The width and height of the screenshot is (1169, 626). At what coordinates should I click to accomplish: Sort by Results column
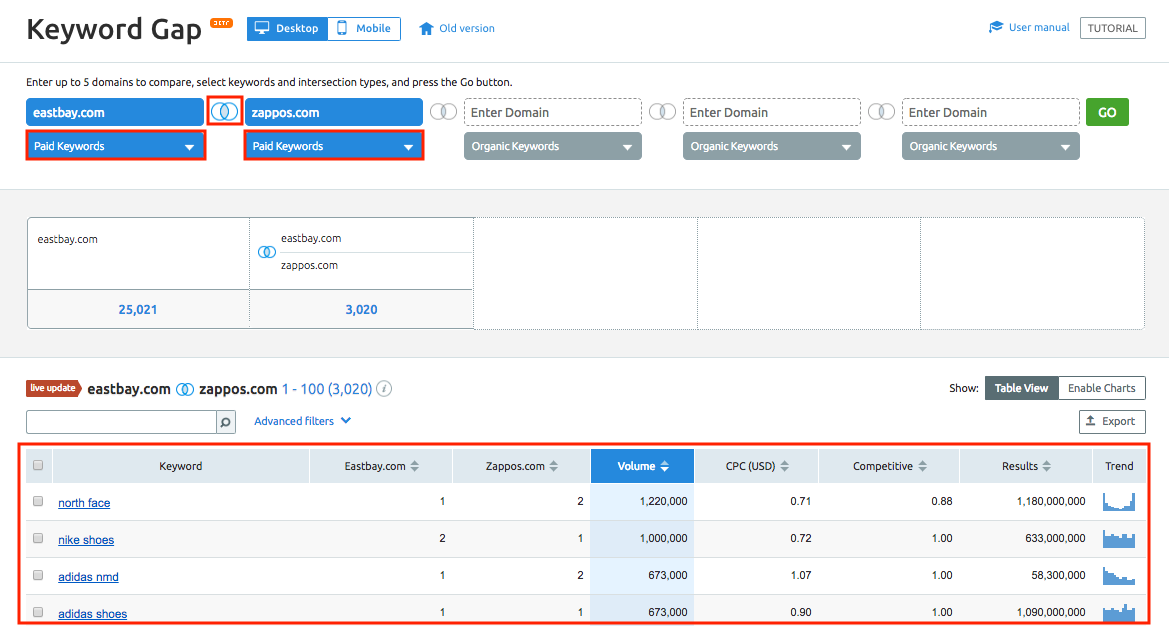click(1026, 466)
